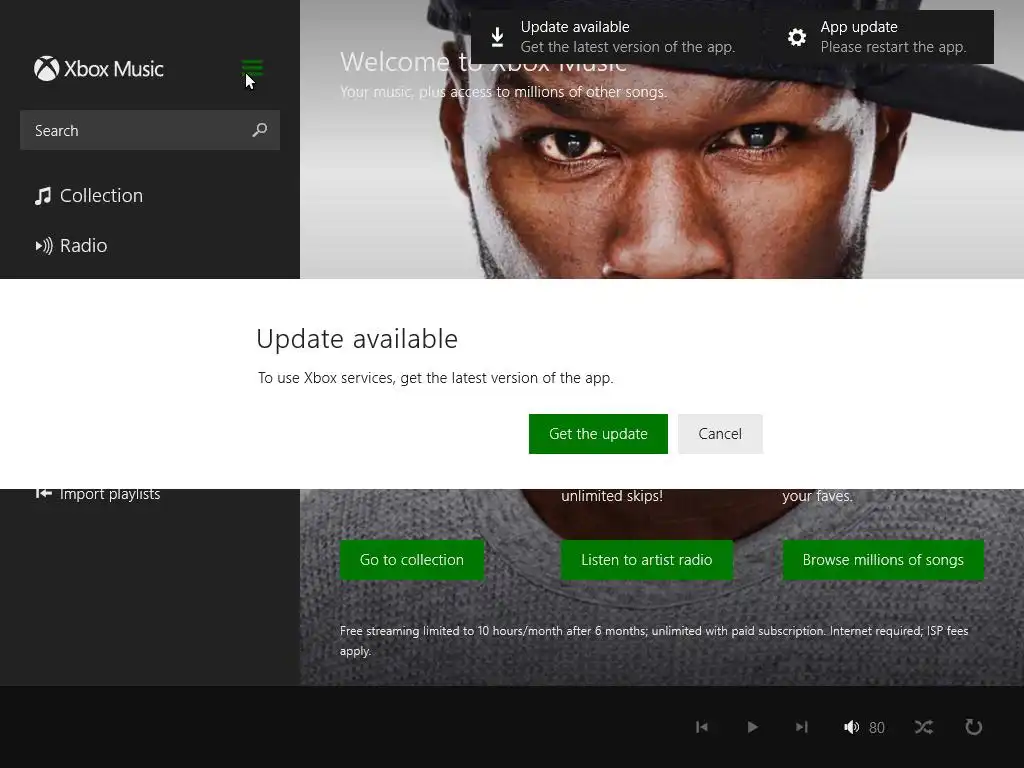Open Radio in the sidebar

(71, 246)
